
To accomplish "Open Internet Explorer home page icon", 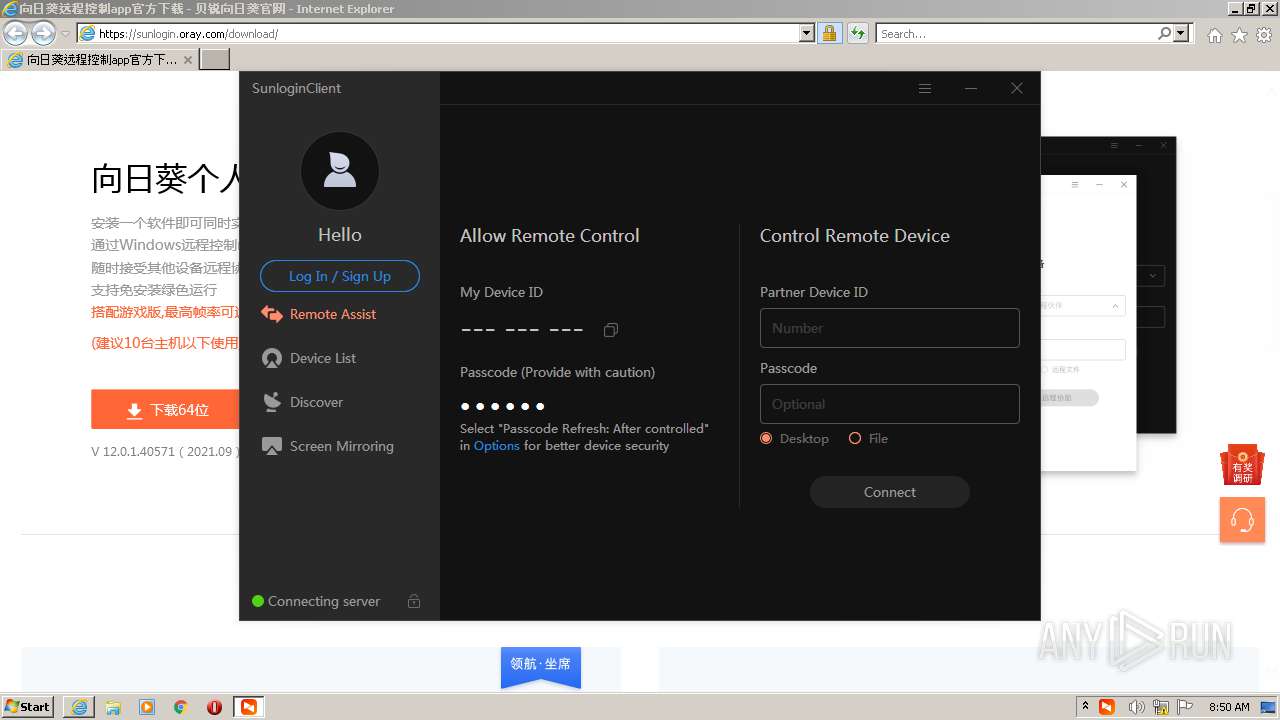I will pyautogui.click(x=1214, y=35).
